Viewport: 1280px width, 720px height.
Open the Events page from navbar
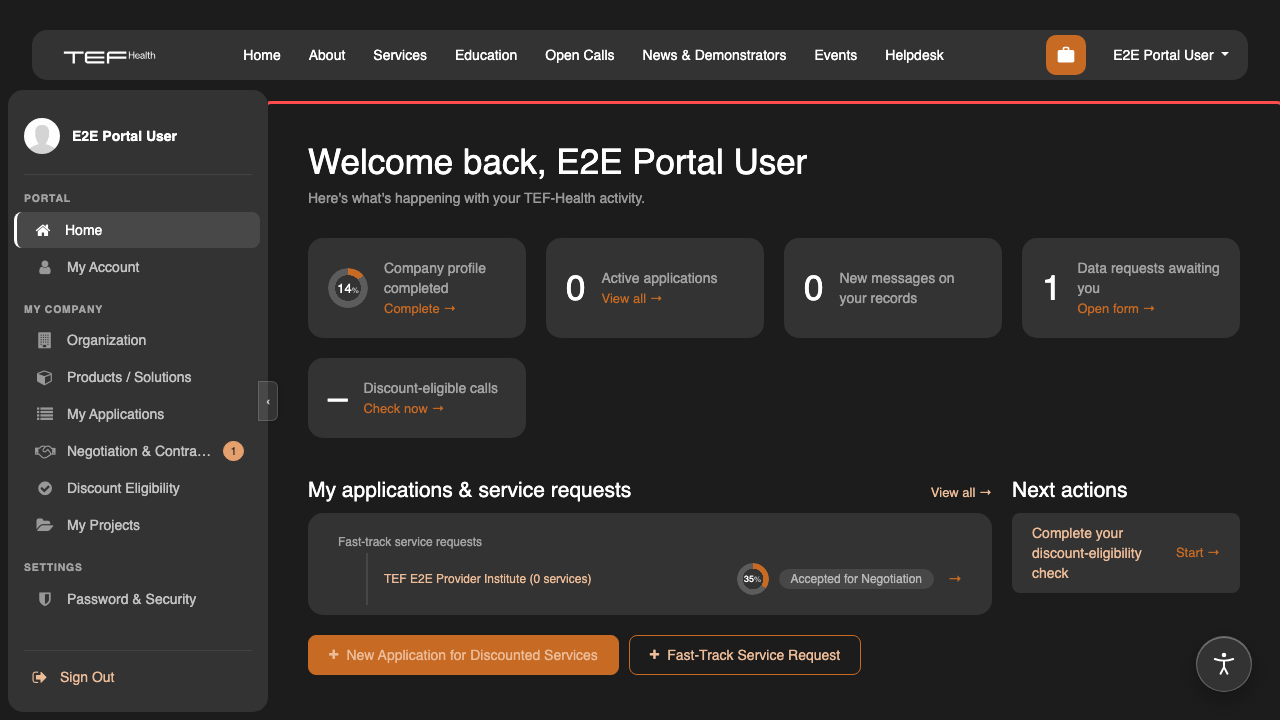click(836, 55)
